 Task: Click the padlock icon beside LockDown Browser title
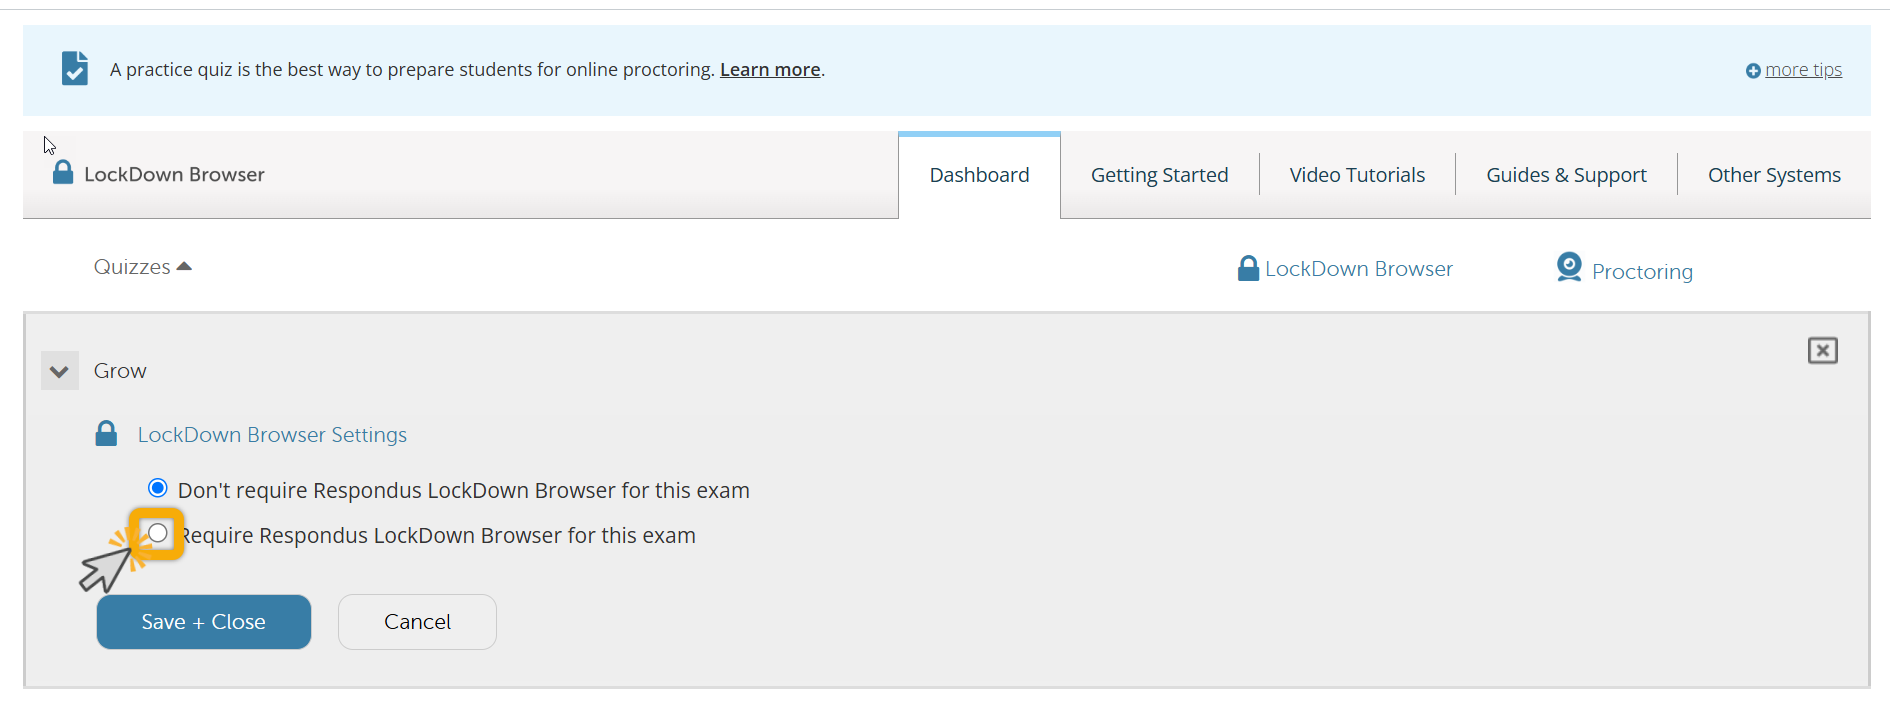[x=63, y=172]
